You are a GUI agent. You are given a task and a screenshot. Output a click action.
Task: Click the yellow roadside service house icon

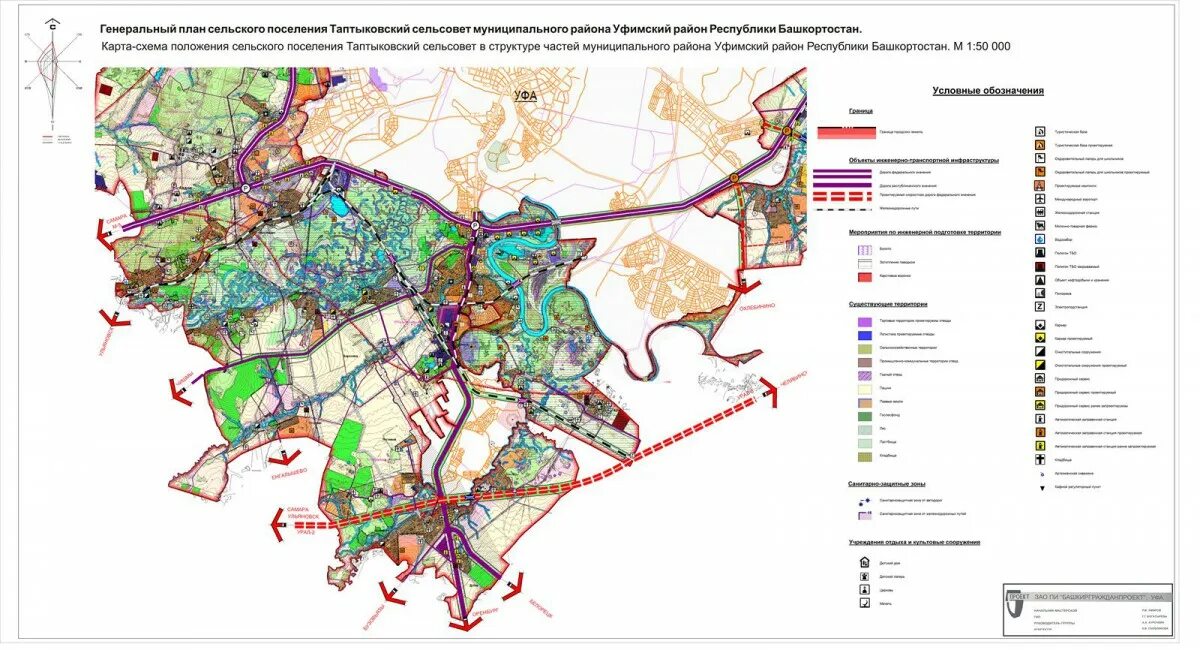[1040, 406]
